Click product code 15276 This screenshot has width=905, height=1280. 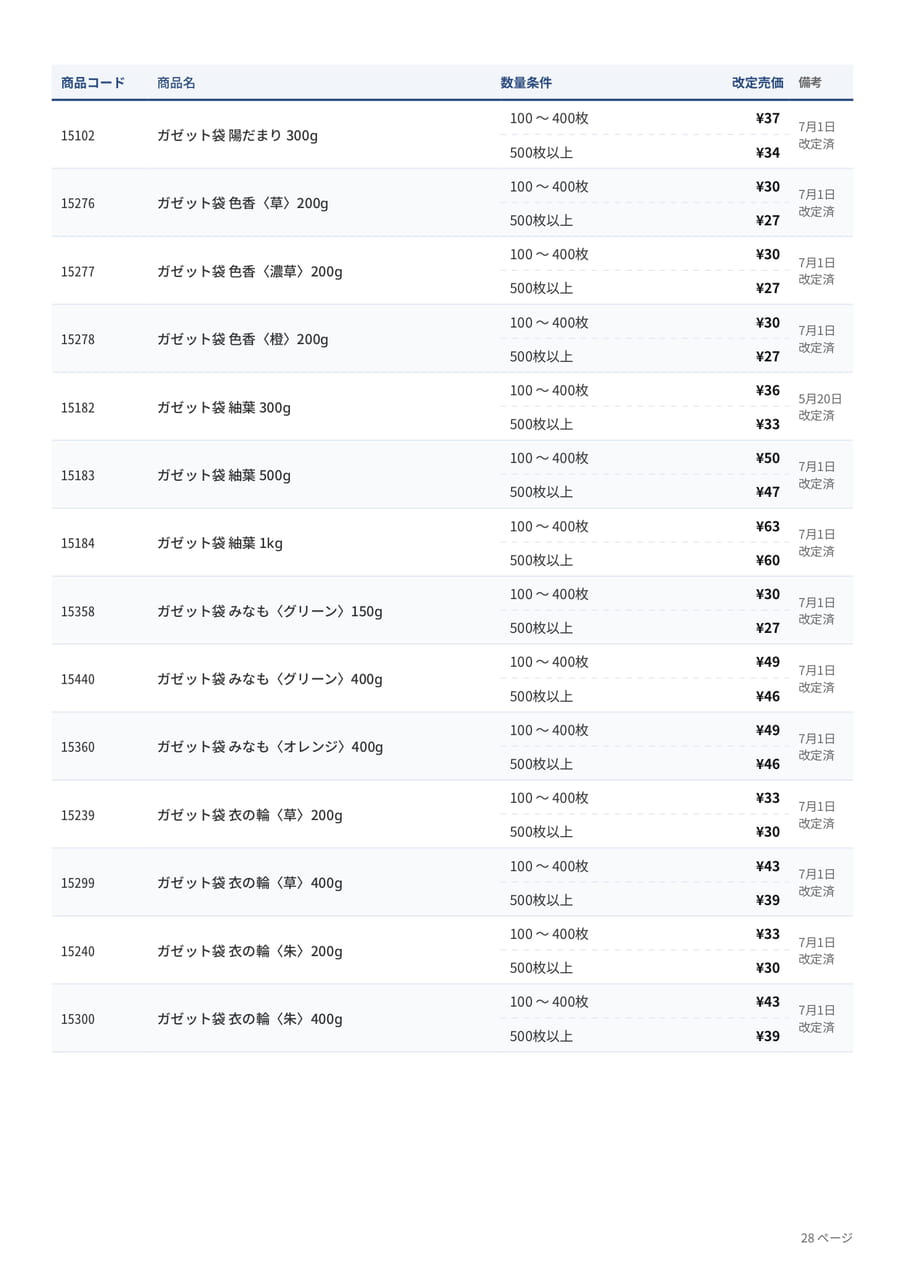tap(78, 203)
